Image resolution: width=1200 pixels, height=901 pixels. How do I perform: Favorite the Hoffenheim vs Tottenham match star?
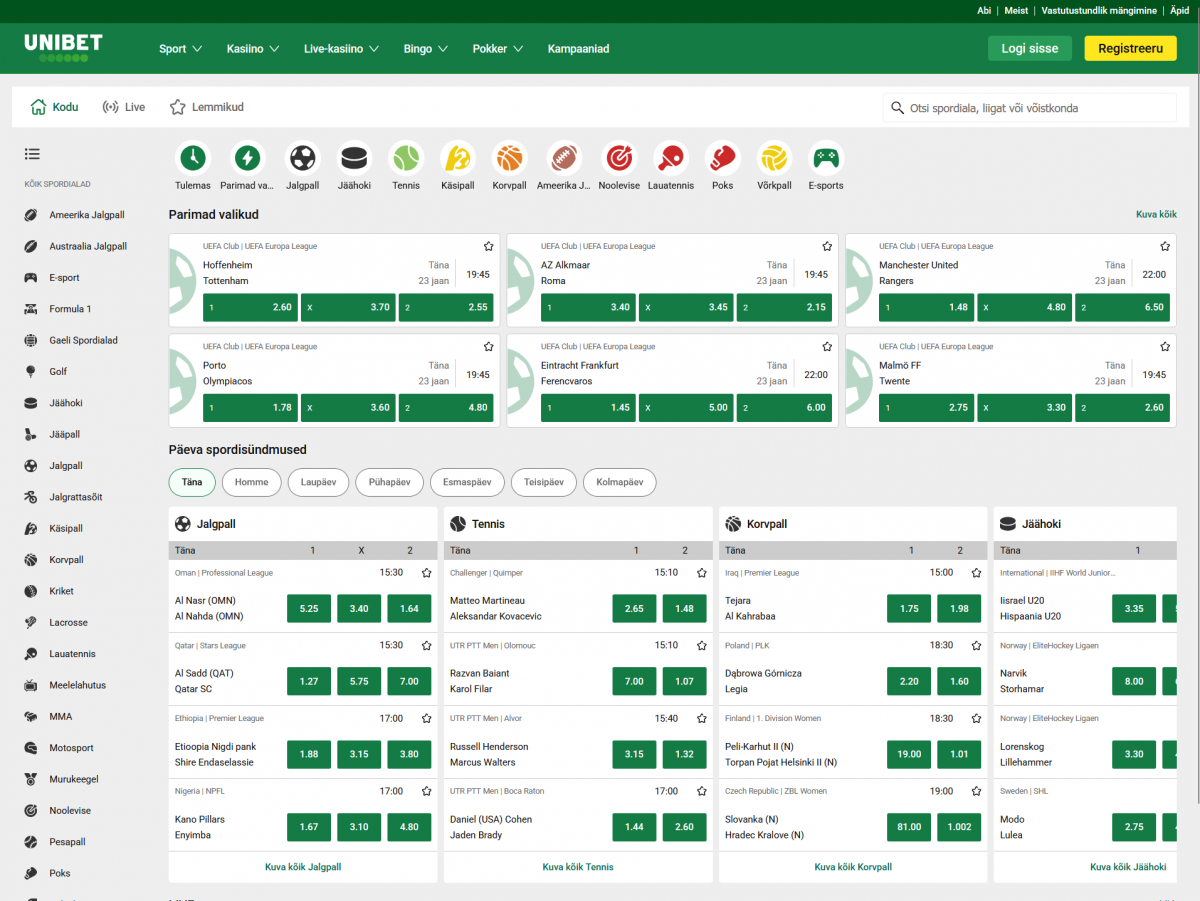489,246
